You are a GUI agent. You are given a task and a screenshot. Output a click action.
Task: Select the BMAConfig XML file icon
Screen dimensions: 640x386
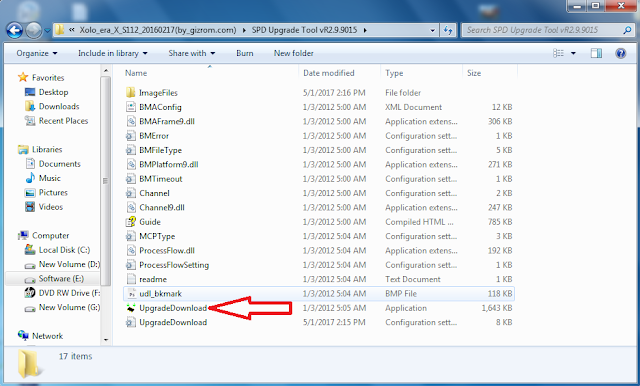[131, 107]
